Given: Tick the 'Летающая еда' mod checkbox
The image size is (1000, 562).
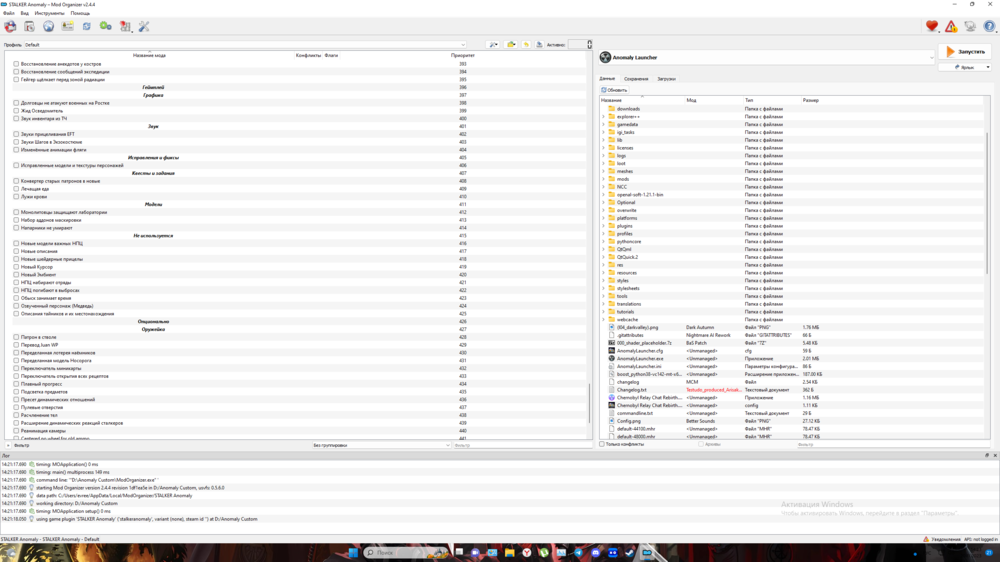Looking at the screenshot, I should point(16,189).
